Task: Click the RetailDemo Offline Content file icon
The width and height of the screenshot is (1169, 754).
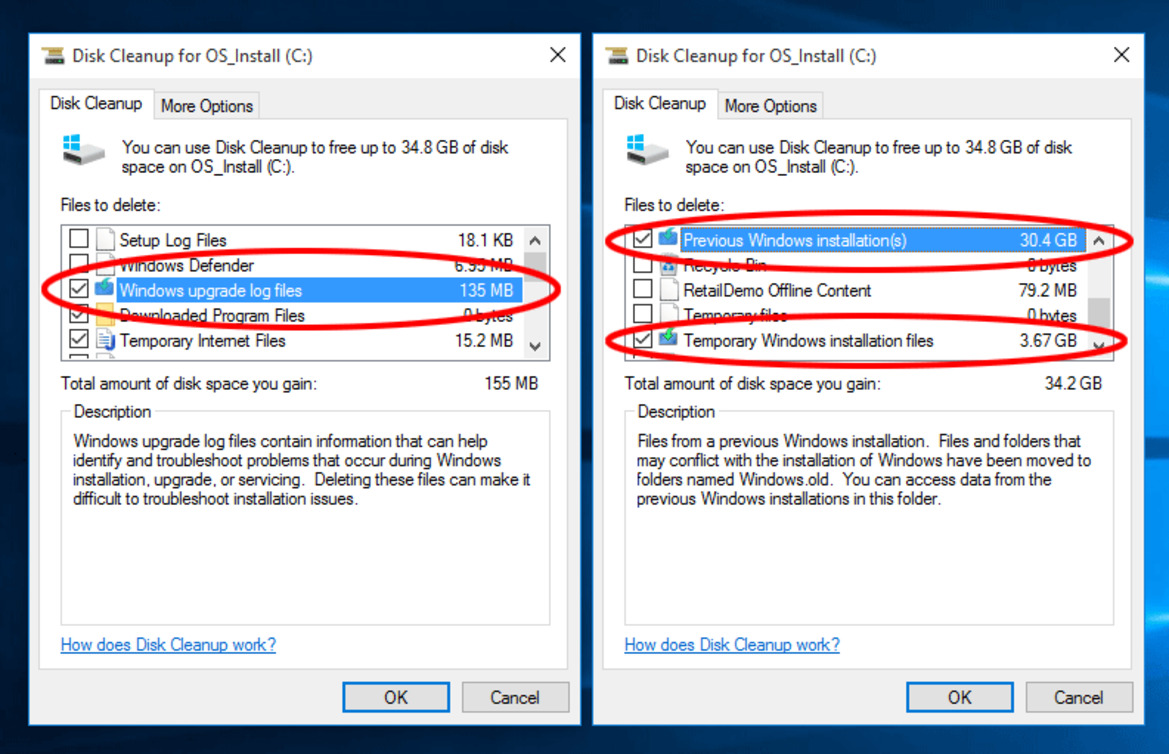Action: 669,289
